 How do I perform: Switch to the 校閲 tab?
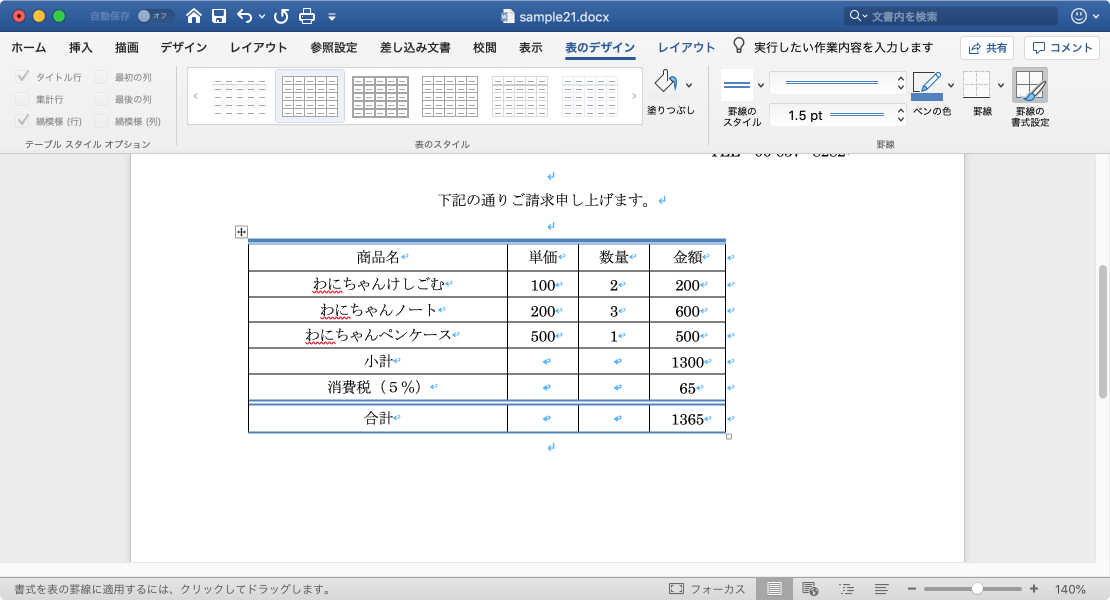[485, 47]
